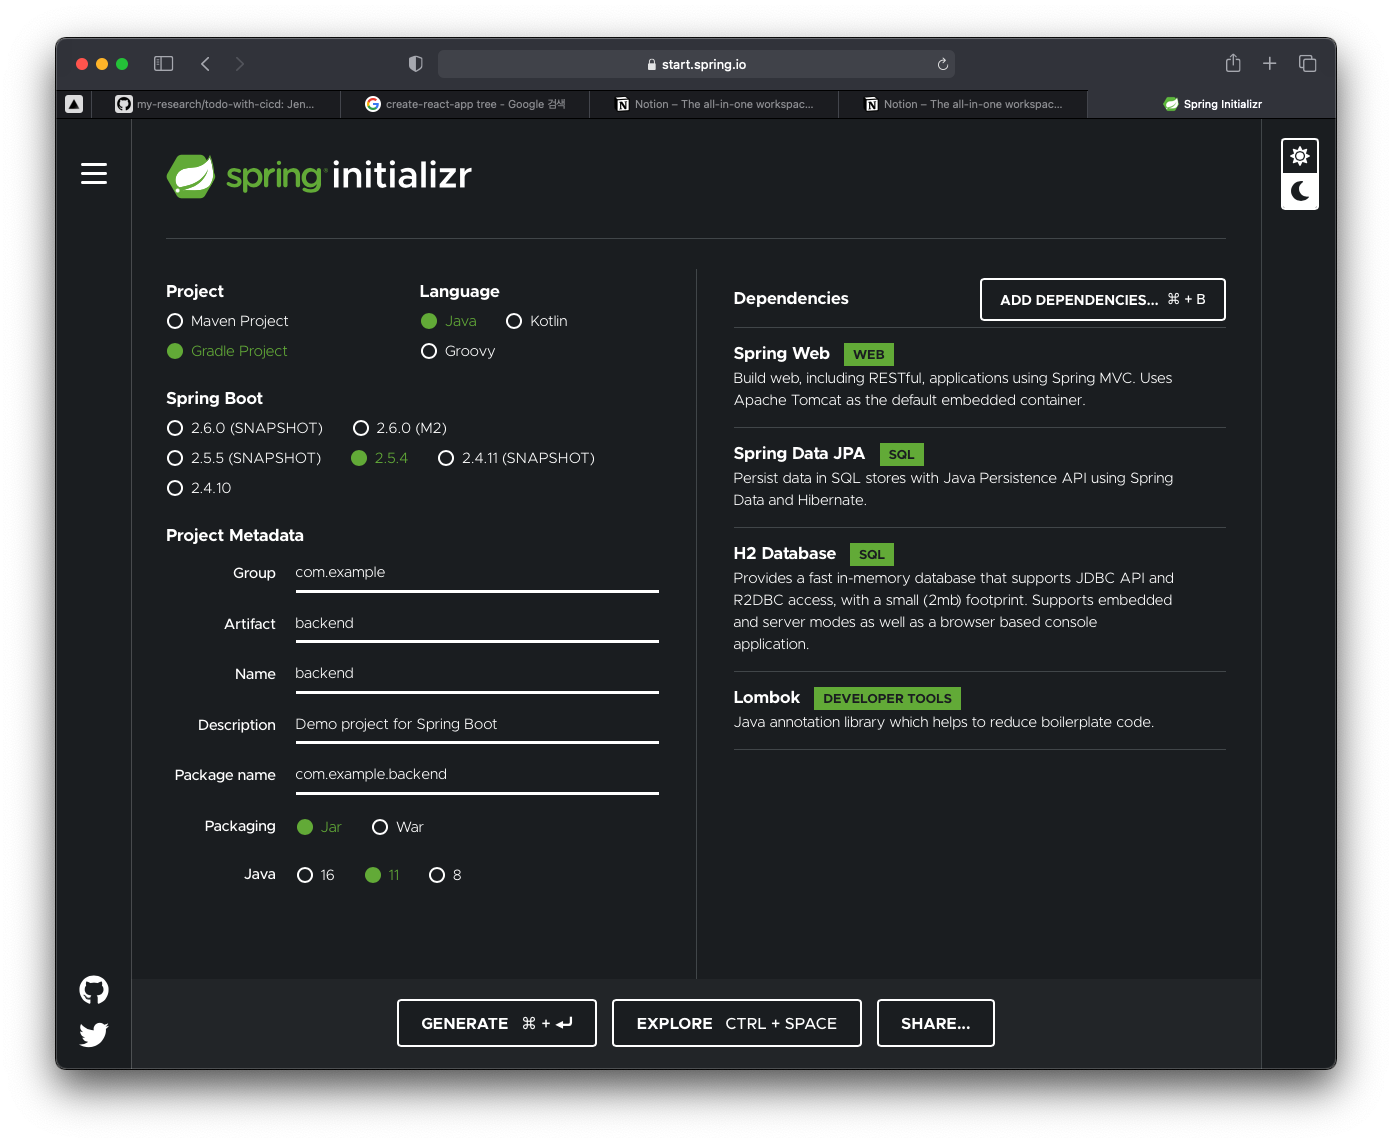
Task: Switch to dark theme moon icon
Action: click(1300, 191)
